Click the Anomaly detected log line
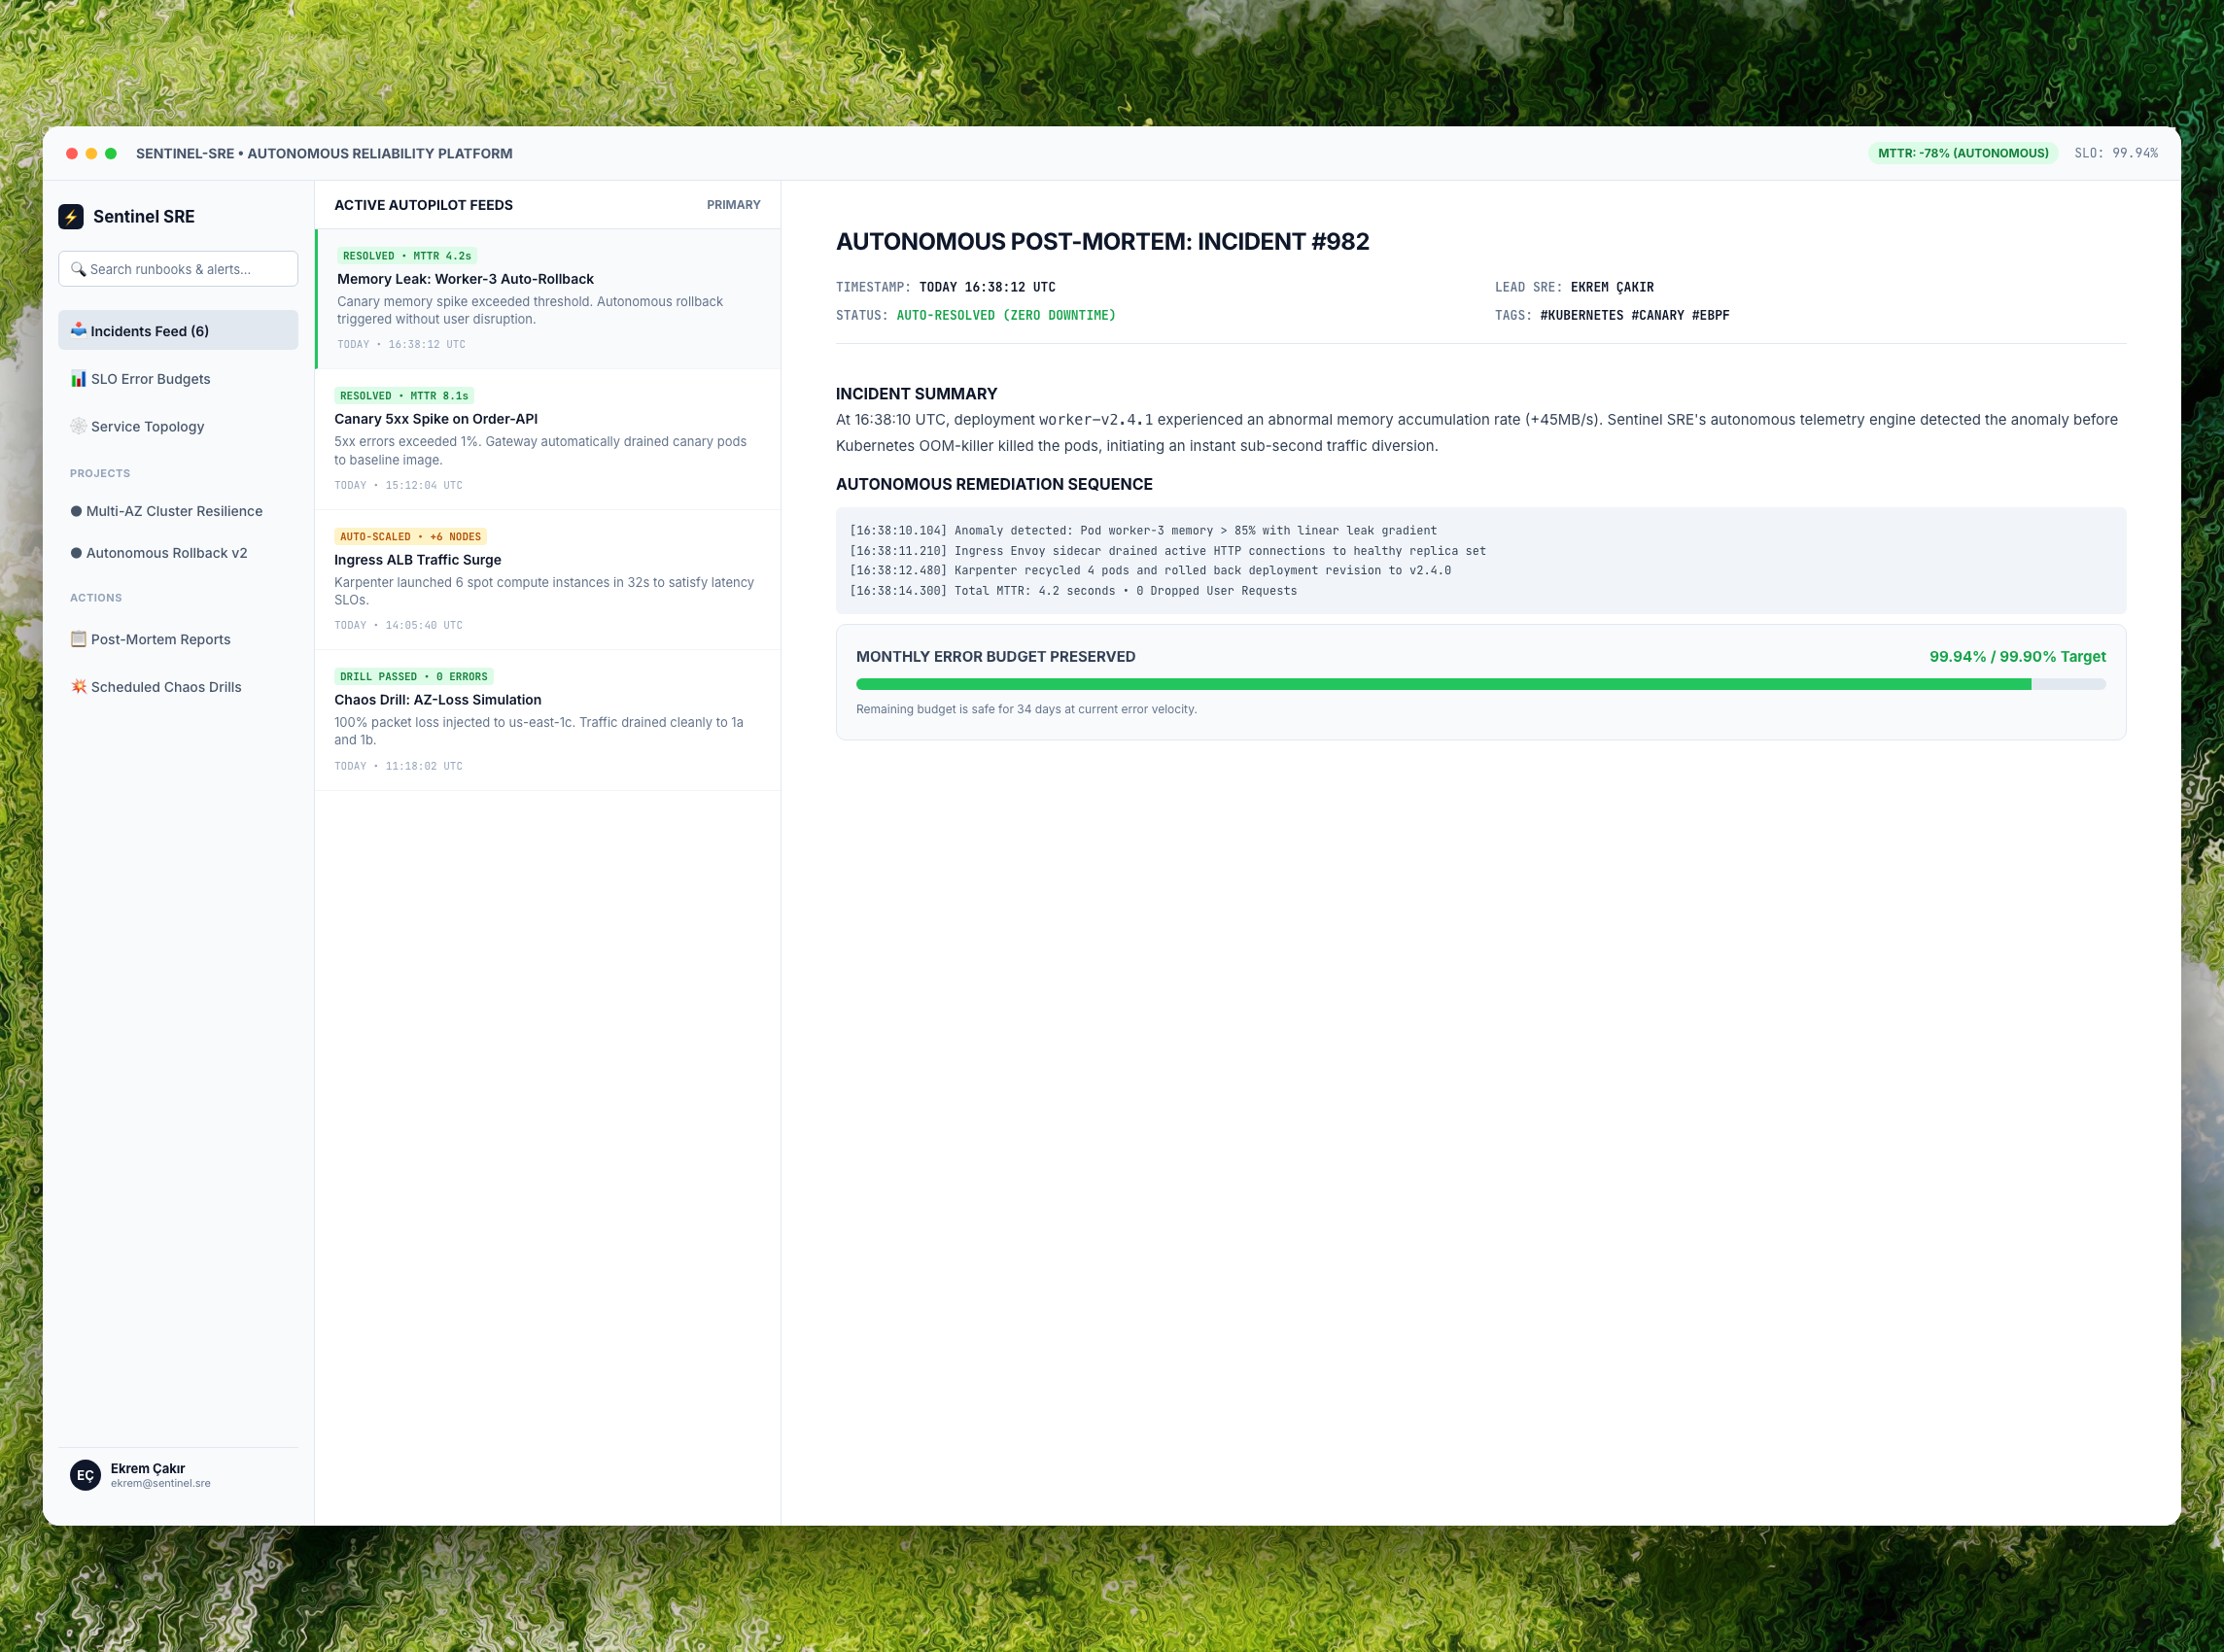 [1143, 531]
